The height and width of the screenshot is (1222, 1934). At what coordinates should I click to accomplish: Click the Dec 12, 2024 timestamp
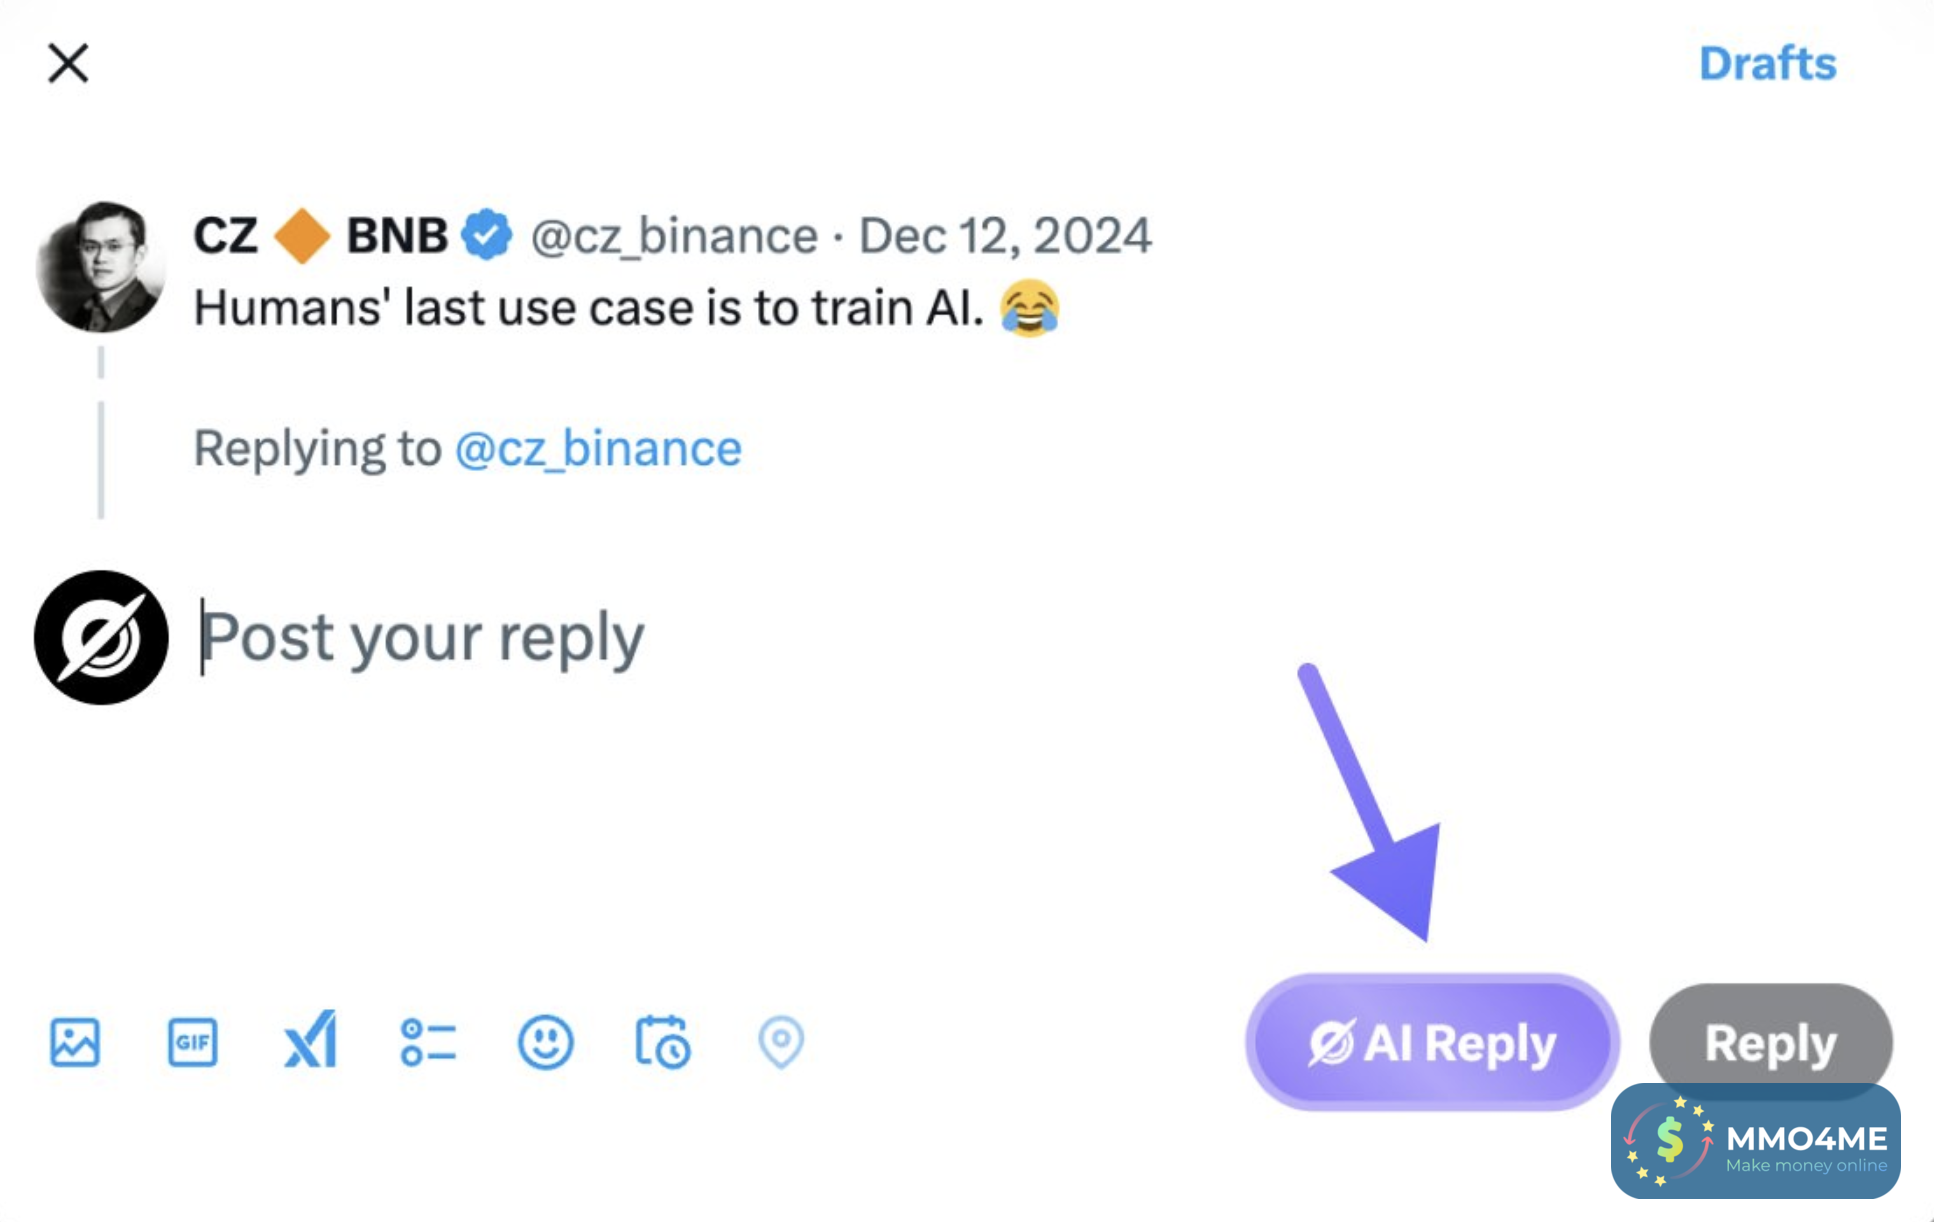[1004, 236]
